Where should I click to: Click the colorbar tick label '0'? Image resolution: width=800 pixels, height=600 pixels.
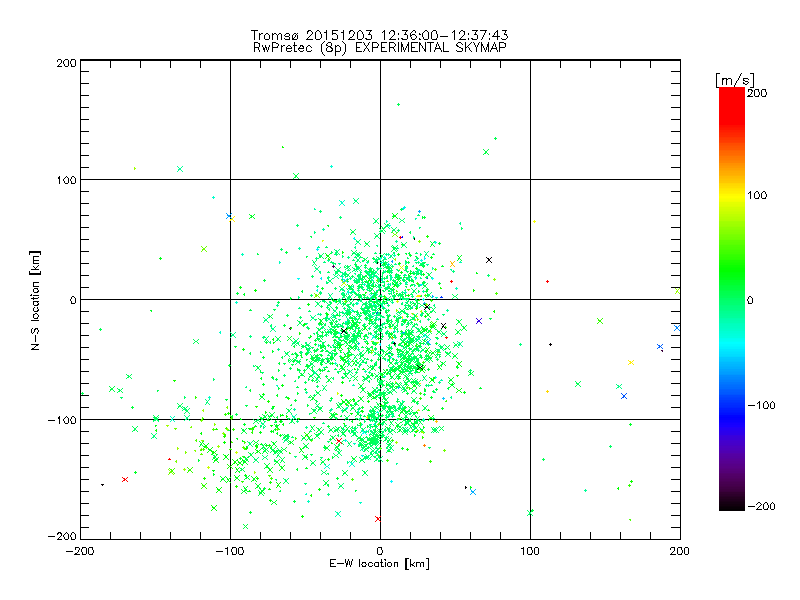(750, 300)
